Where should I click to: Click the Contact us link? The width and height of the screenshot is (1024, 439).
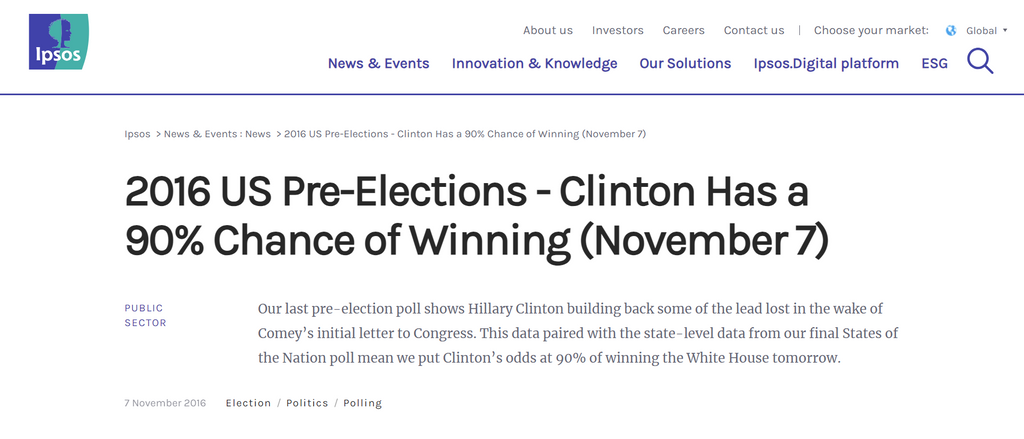pos(754,30)
